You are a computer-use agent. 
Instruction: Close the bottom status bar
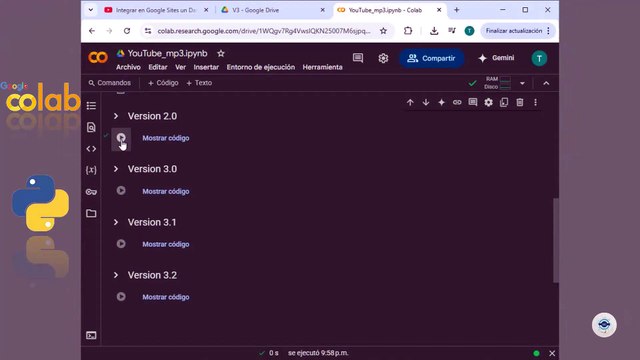tap(552, 353)
